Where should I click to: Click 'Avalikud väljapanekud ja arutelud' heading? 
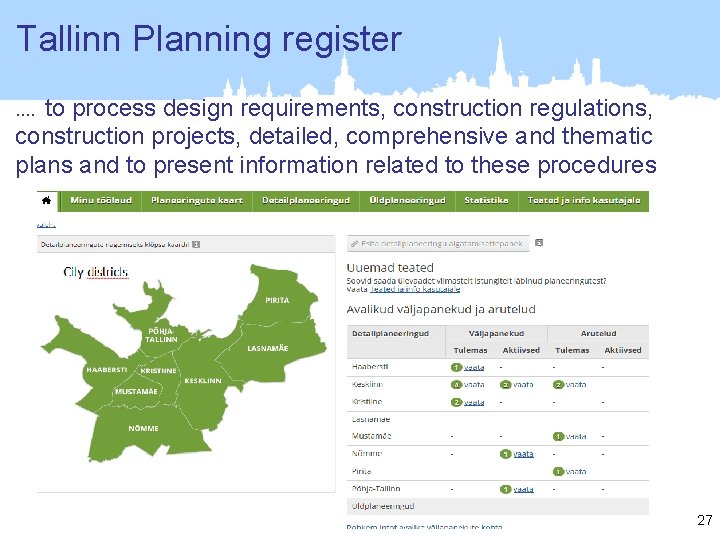point(441,309)
